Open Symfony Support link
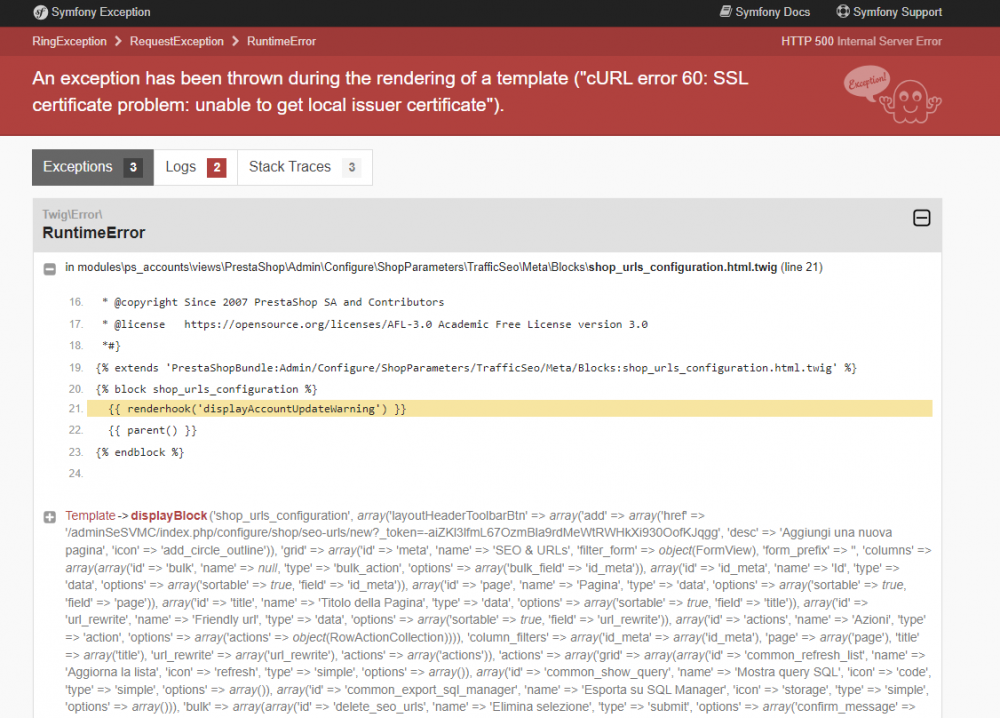Image resolution: width=1000 pixels, height=718 pixels. 889,12
